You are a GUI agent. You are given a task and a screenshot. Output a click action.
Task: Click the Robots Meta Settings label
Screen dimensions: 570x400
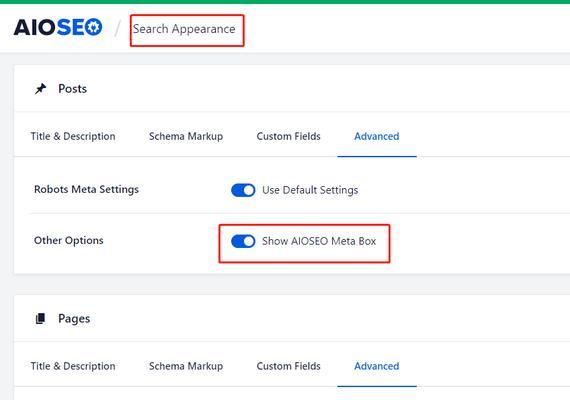[86, 189]
